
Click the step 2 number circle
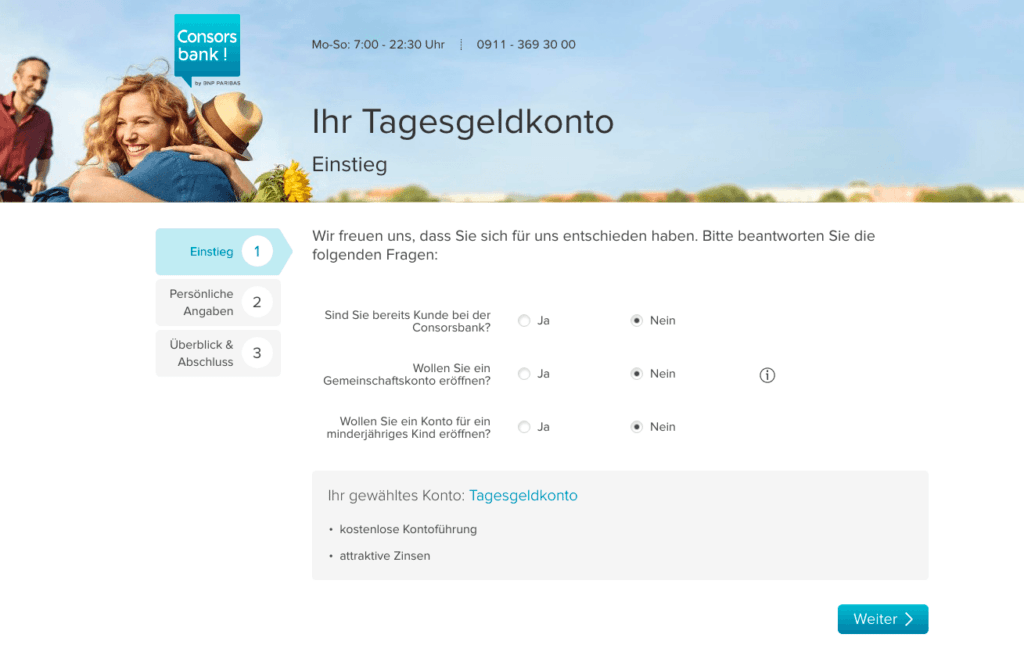point(257,302)
